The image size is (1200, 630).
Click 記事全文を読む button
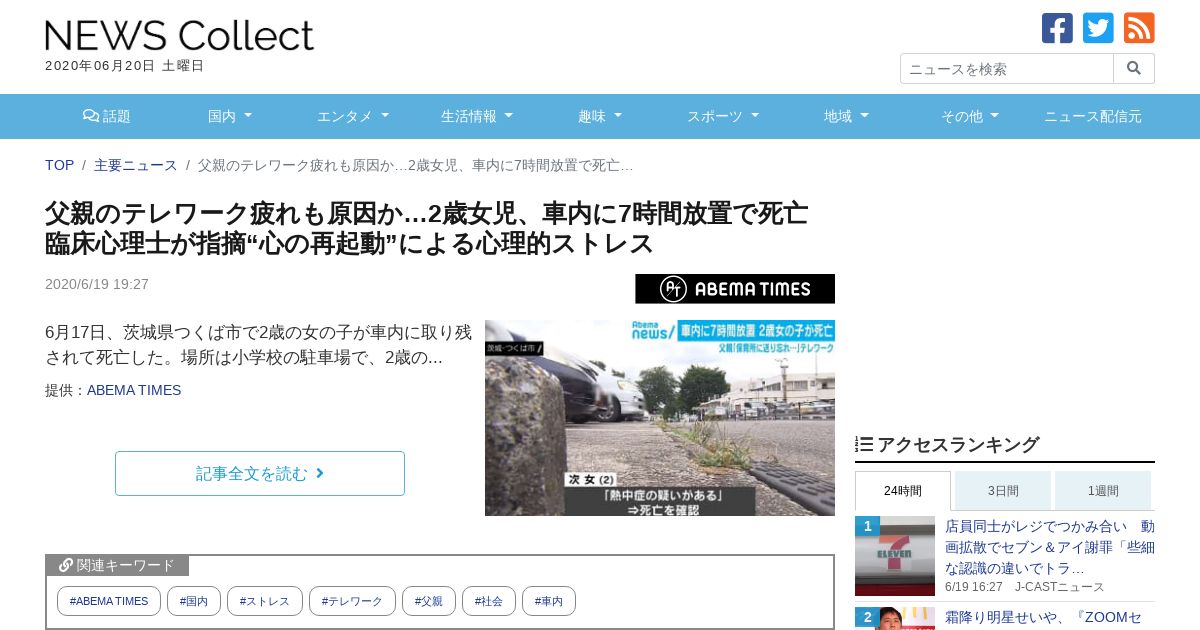tap(260, 473)
